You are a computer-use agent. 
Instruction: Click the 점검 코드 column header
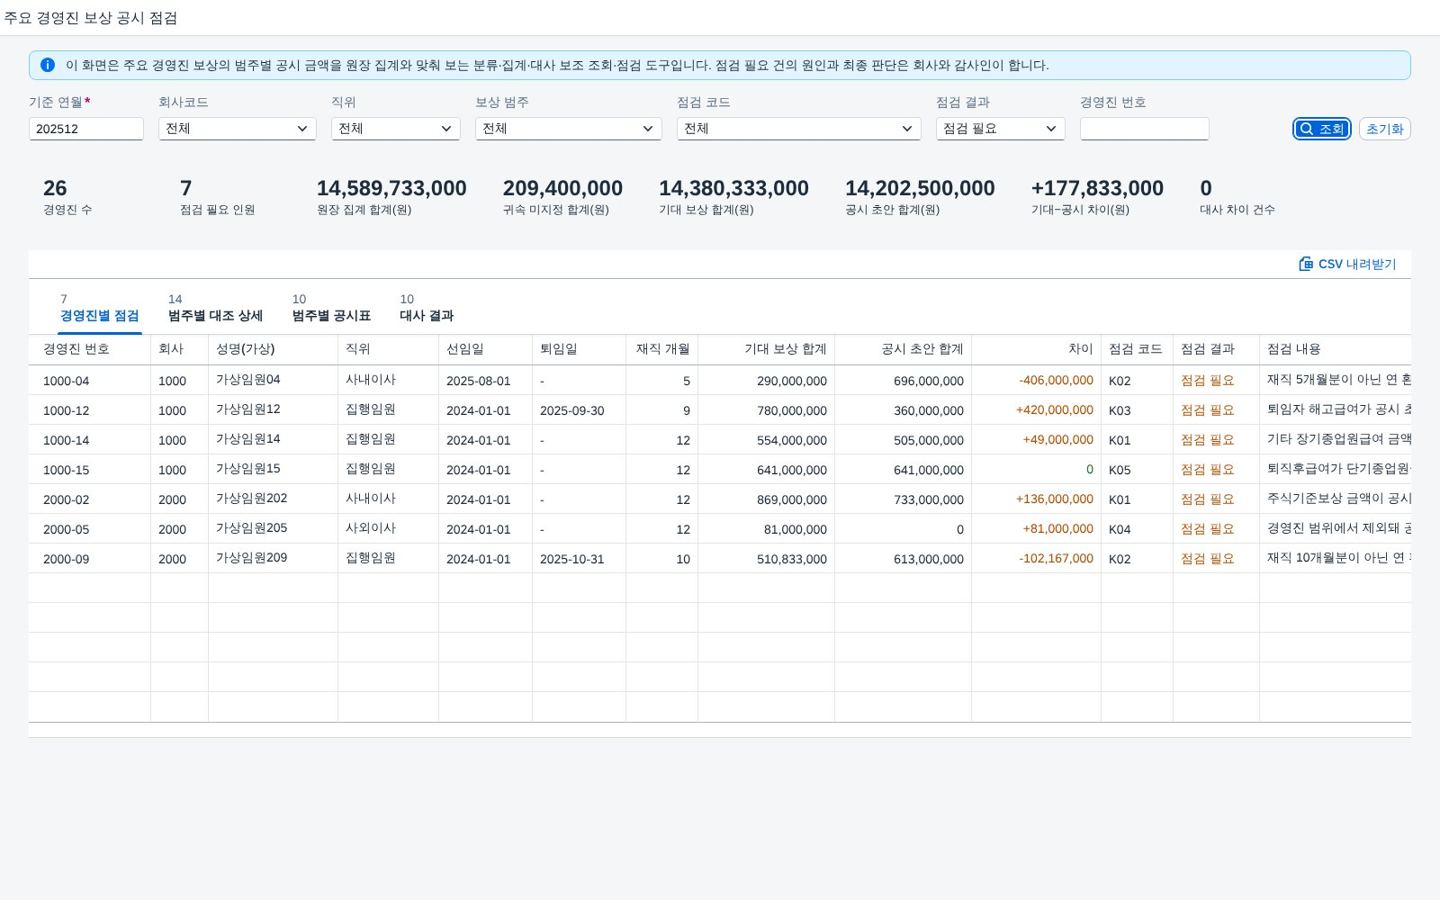1136,349
